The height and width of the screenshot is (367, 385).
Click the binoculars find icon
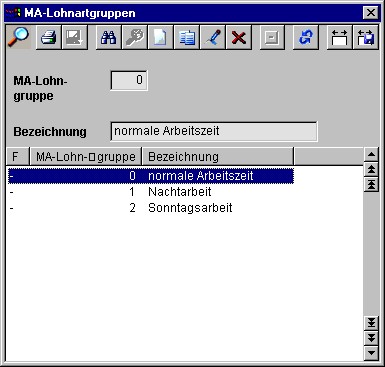(108, 37)
